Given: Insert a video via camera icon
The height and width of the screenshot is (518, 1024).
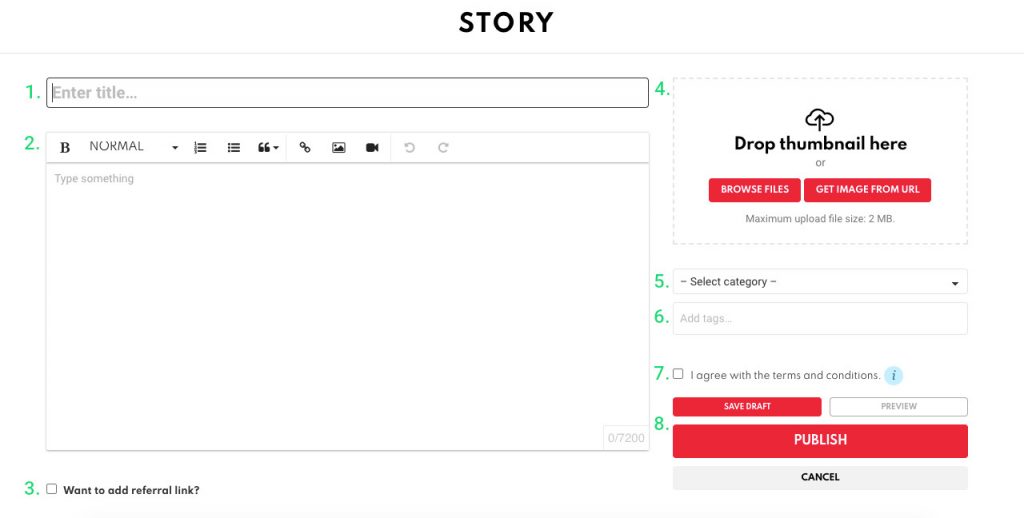Looking at the screenshot, I should click(x=372, y=148).
